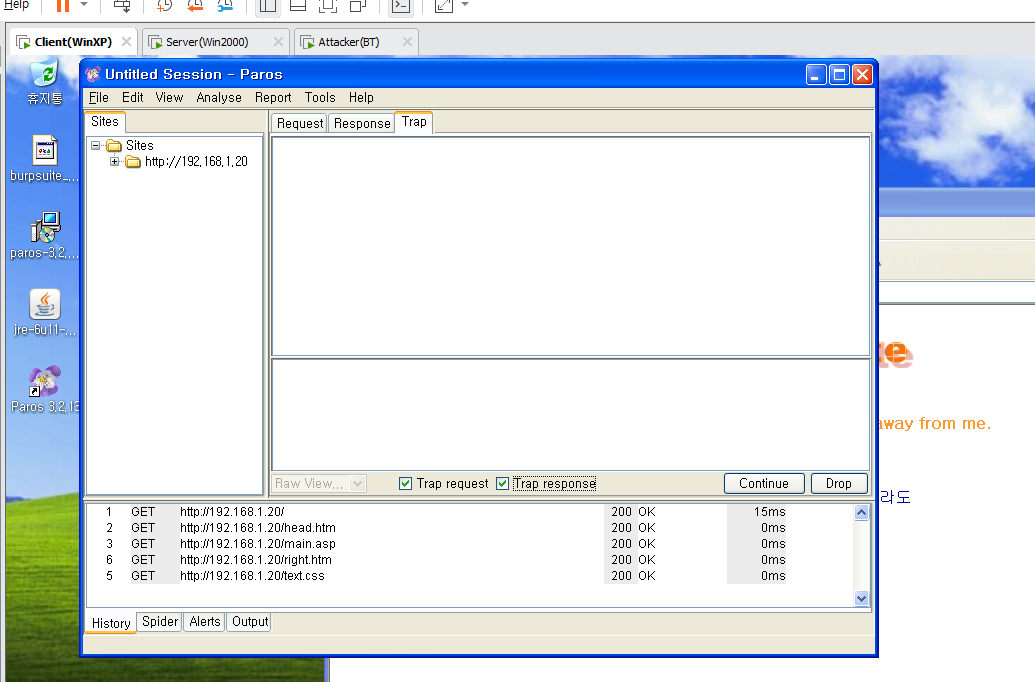Collapse the Sites root tree node
1035x682 pixels.
(96, 145)
